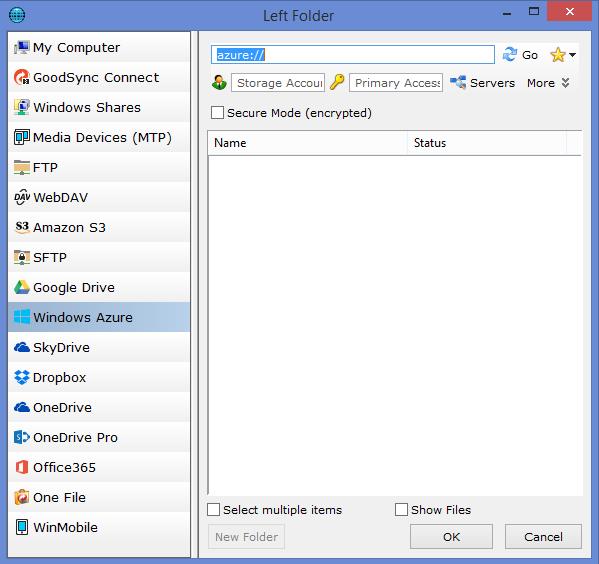Click the Primary Access key field
The width and height of the screenshot is (599, 564).
pyautogui.click(x=396, y=83)
